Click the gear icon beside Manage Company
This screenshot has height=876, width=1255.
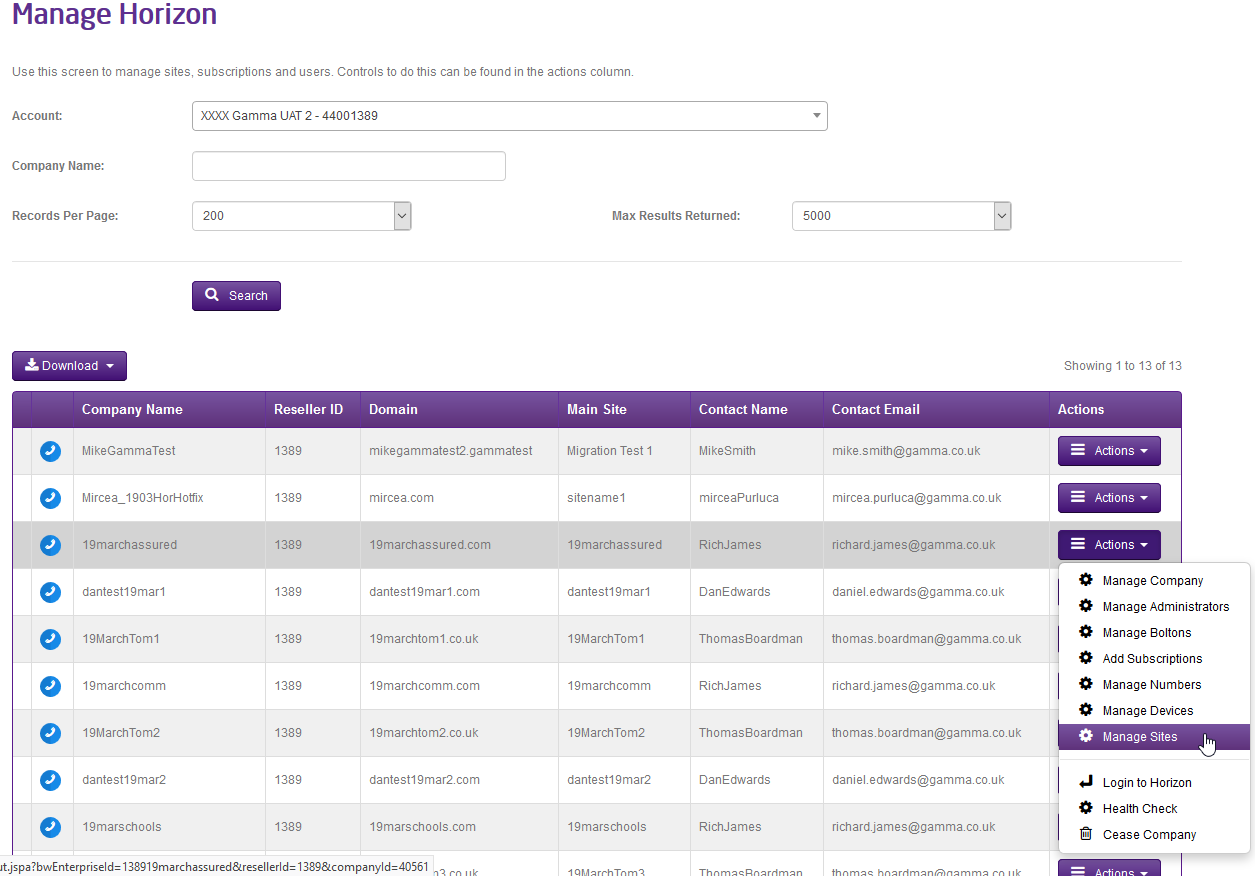point(1086,580)
